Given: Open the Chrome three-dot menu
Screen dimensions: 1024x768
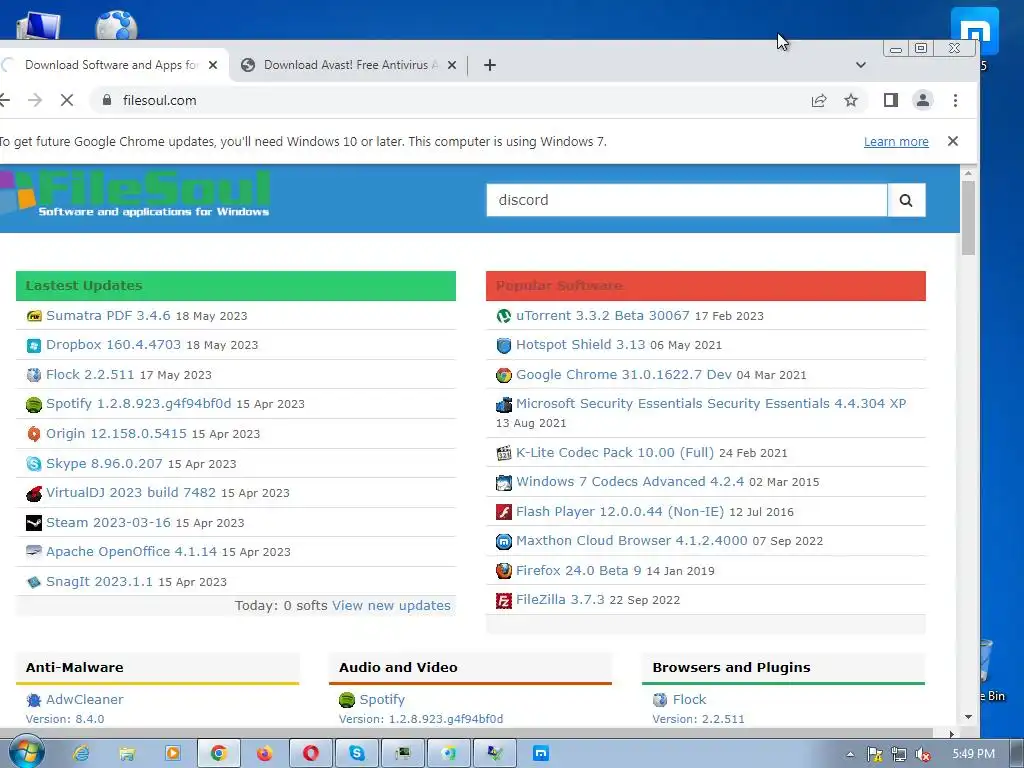Looking at the screenshot, I should tap(955, 100).
